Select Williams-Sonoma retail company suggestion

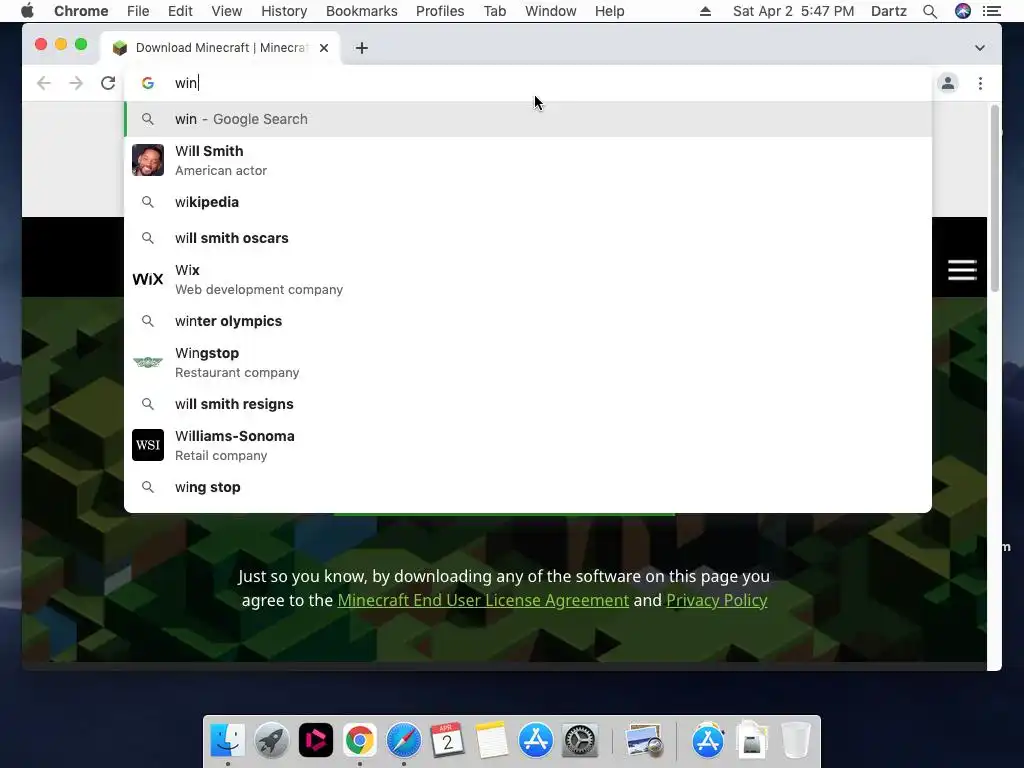click(528, 445)
